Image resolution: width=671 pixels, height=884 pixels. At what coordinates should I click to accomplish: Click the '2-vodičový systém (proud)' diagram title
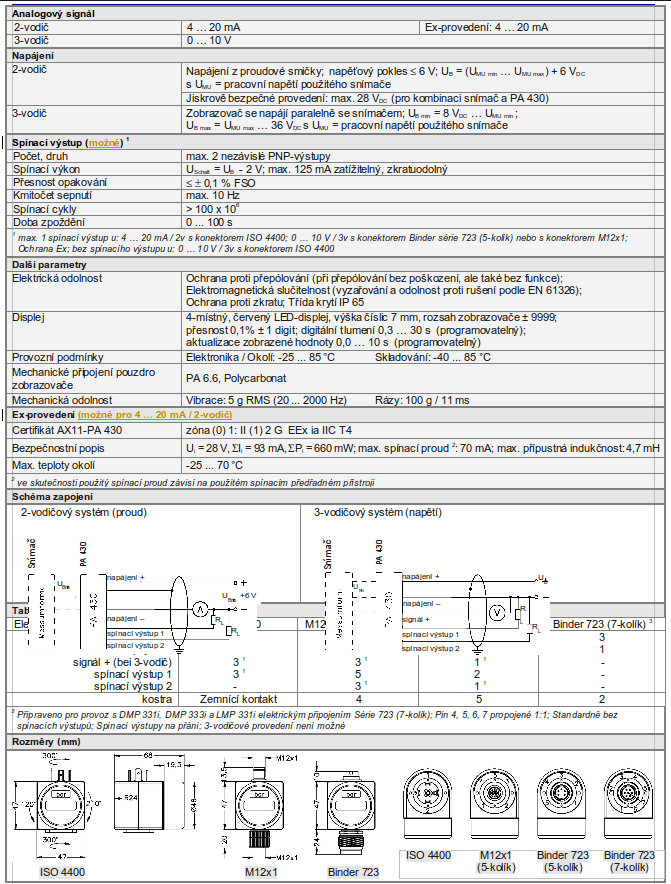(x=84, y=512)
